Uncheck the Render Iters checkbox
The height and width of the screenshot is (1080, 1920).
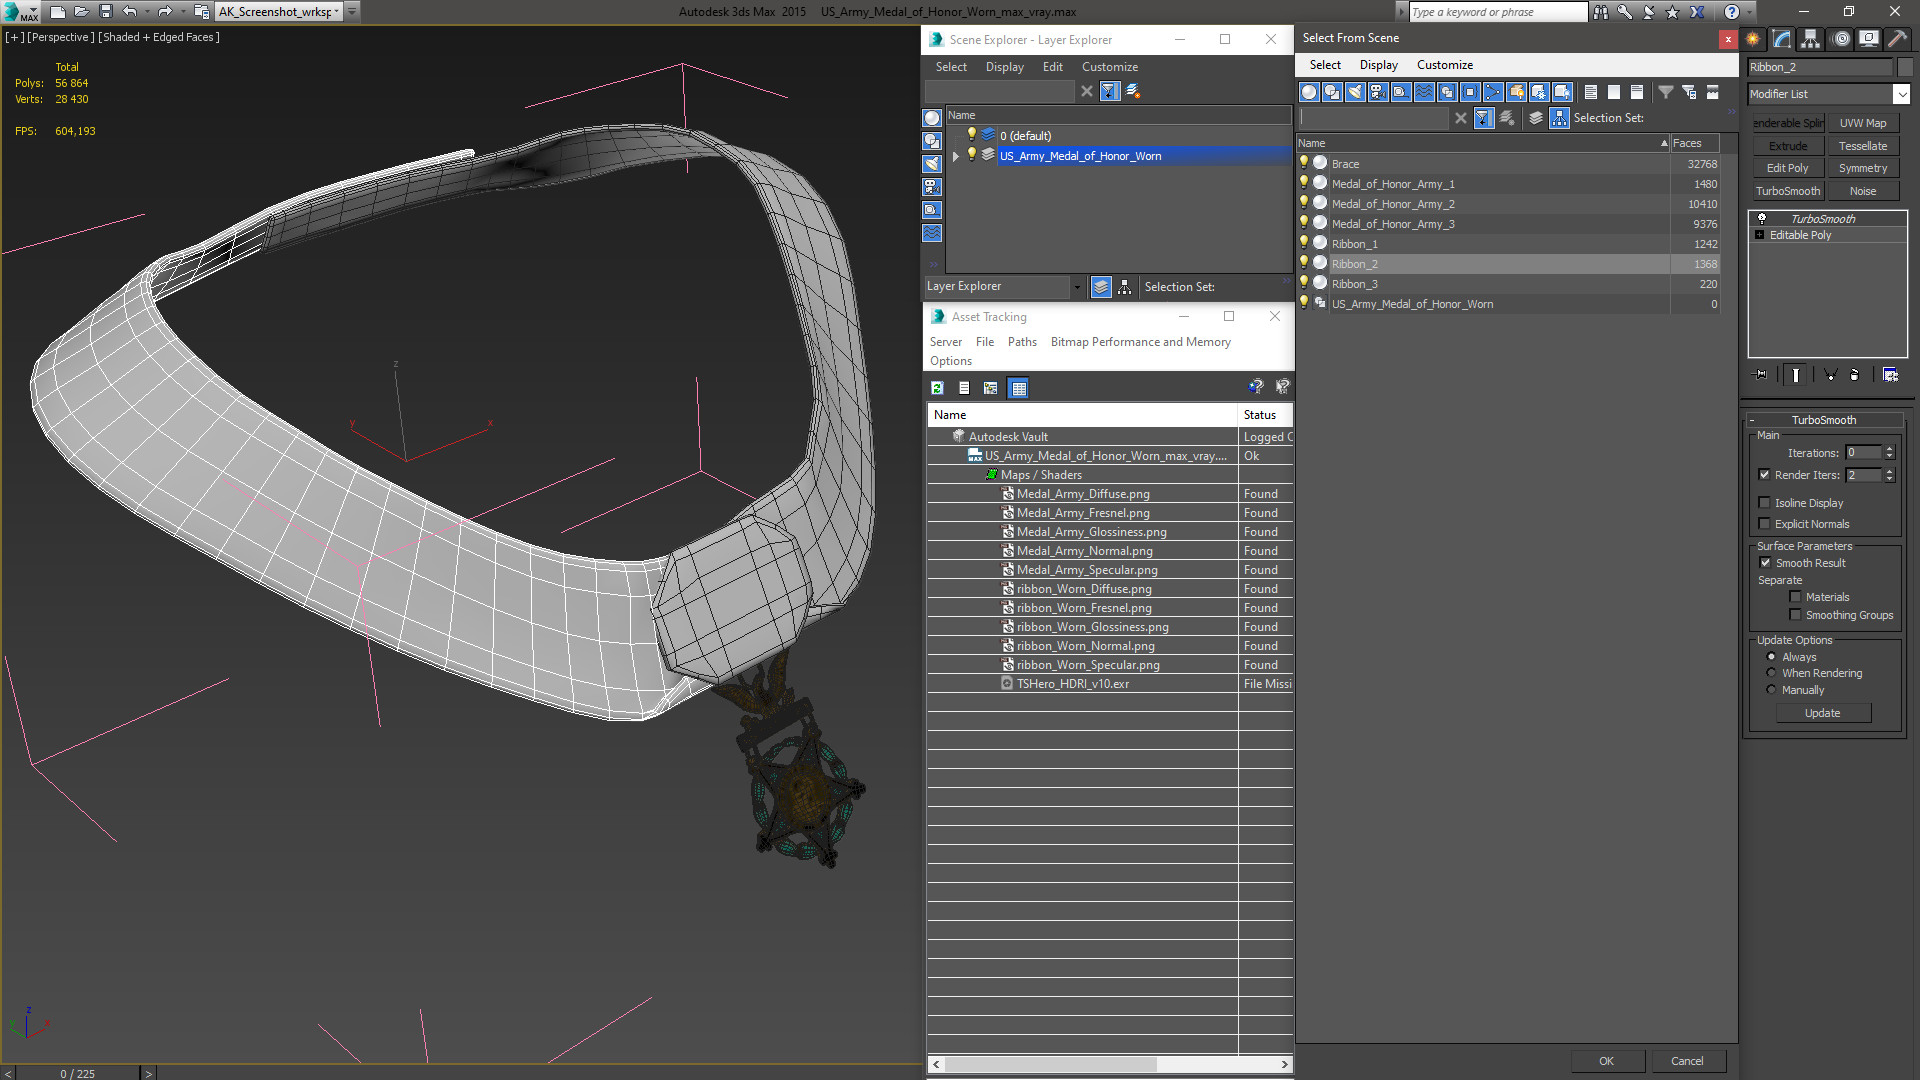pyautogui.click(x=1765, y=475)
